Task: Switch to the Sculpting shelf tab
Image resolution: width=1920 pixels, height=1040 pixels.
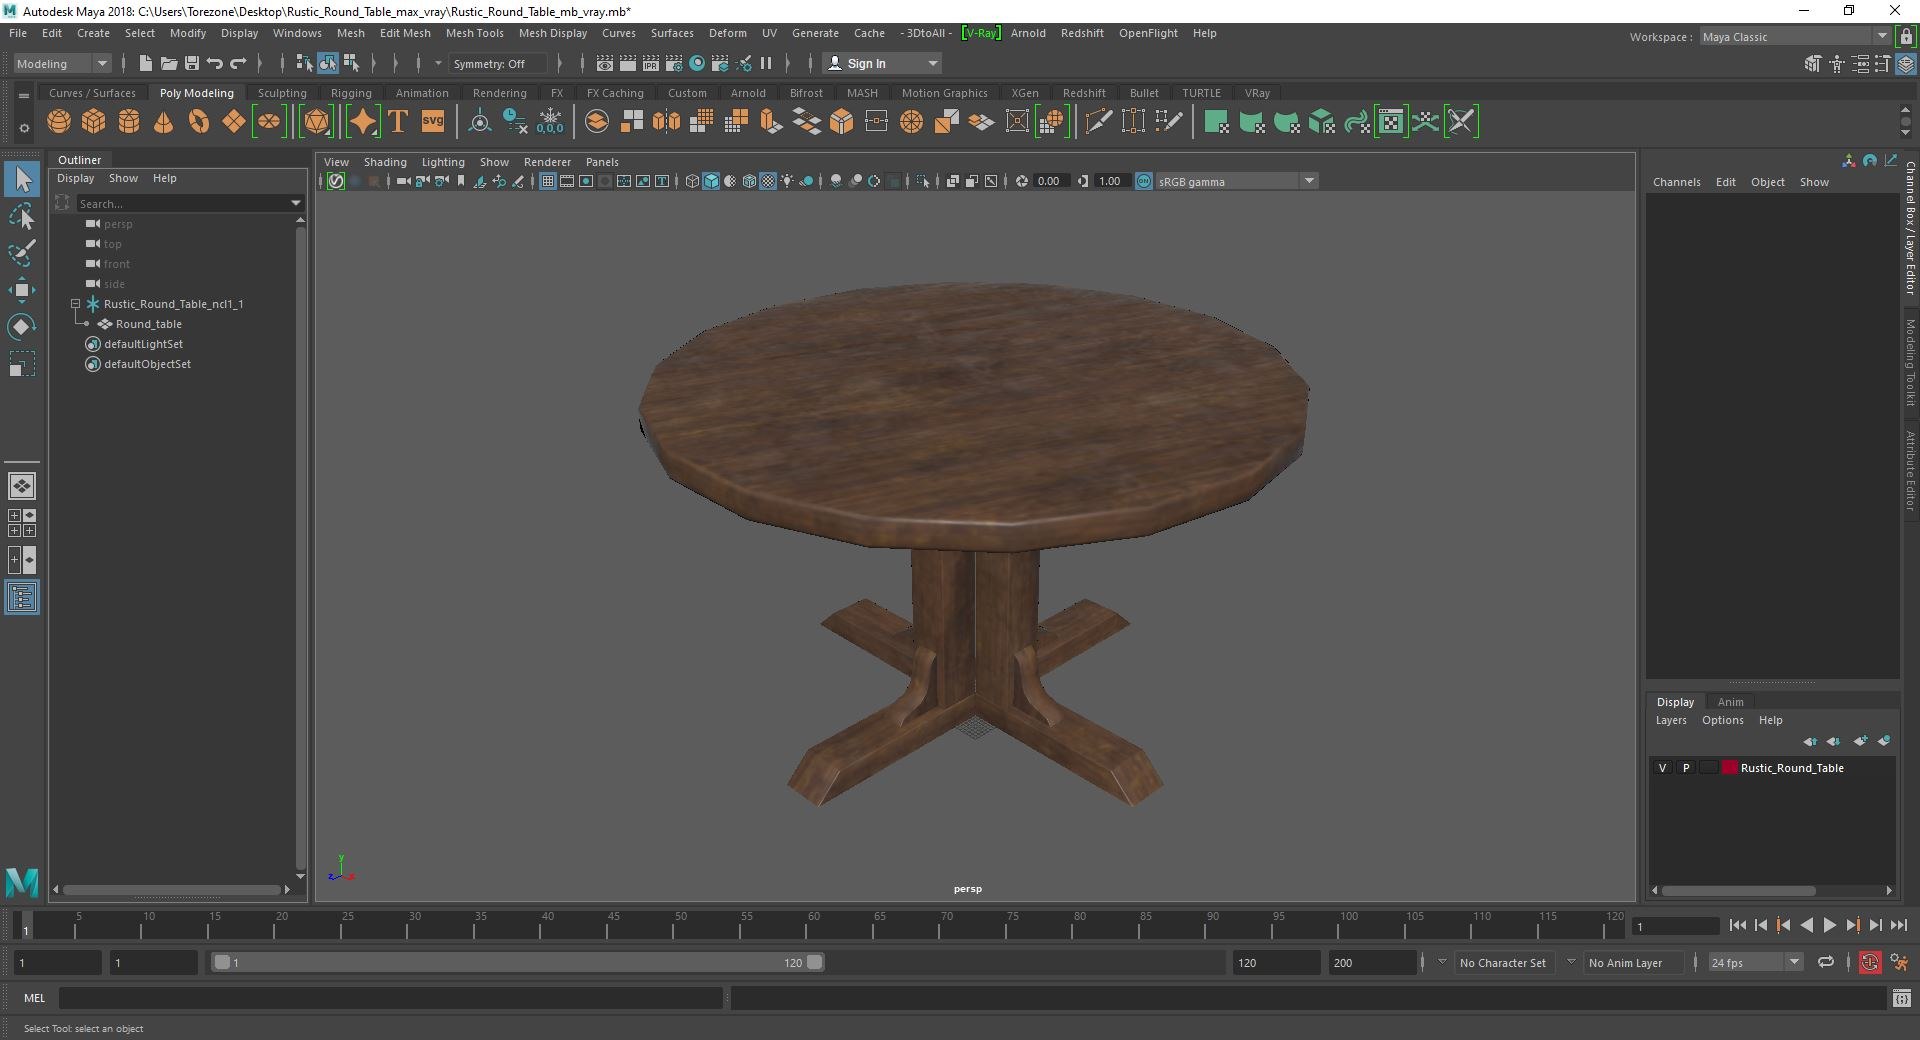Action: (282, 93)
